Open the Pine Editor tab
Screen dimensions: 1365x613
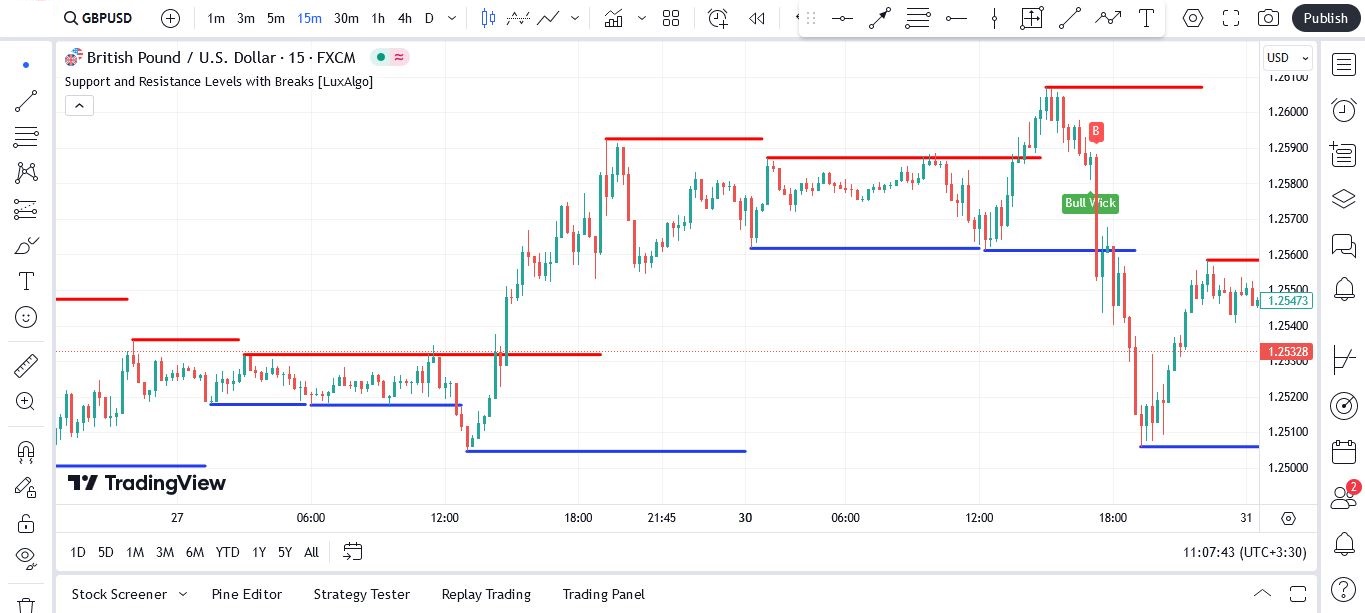pyautogui.click(x=247, y=594)
